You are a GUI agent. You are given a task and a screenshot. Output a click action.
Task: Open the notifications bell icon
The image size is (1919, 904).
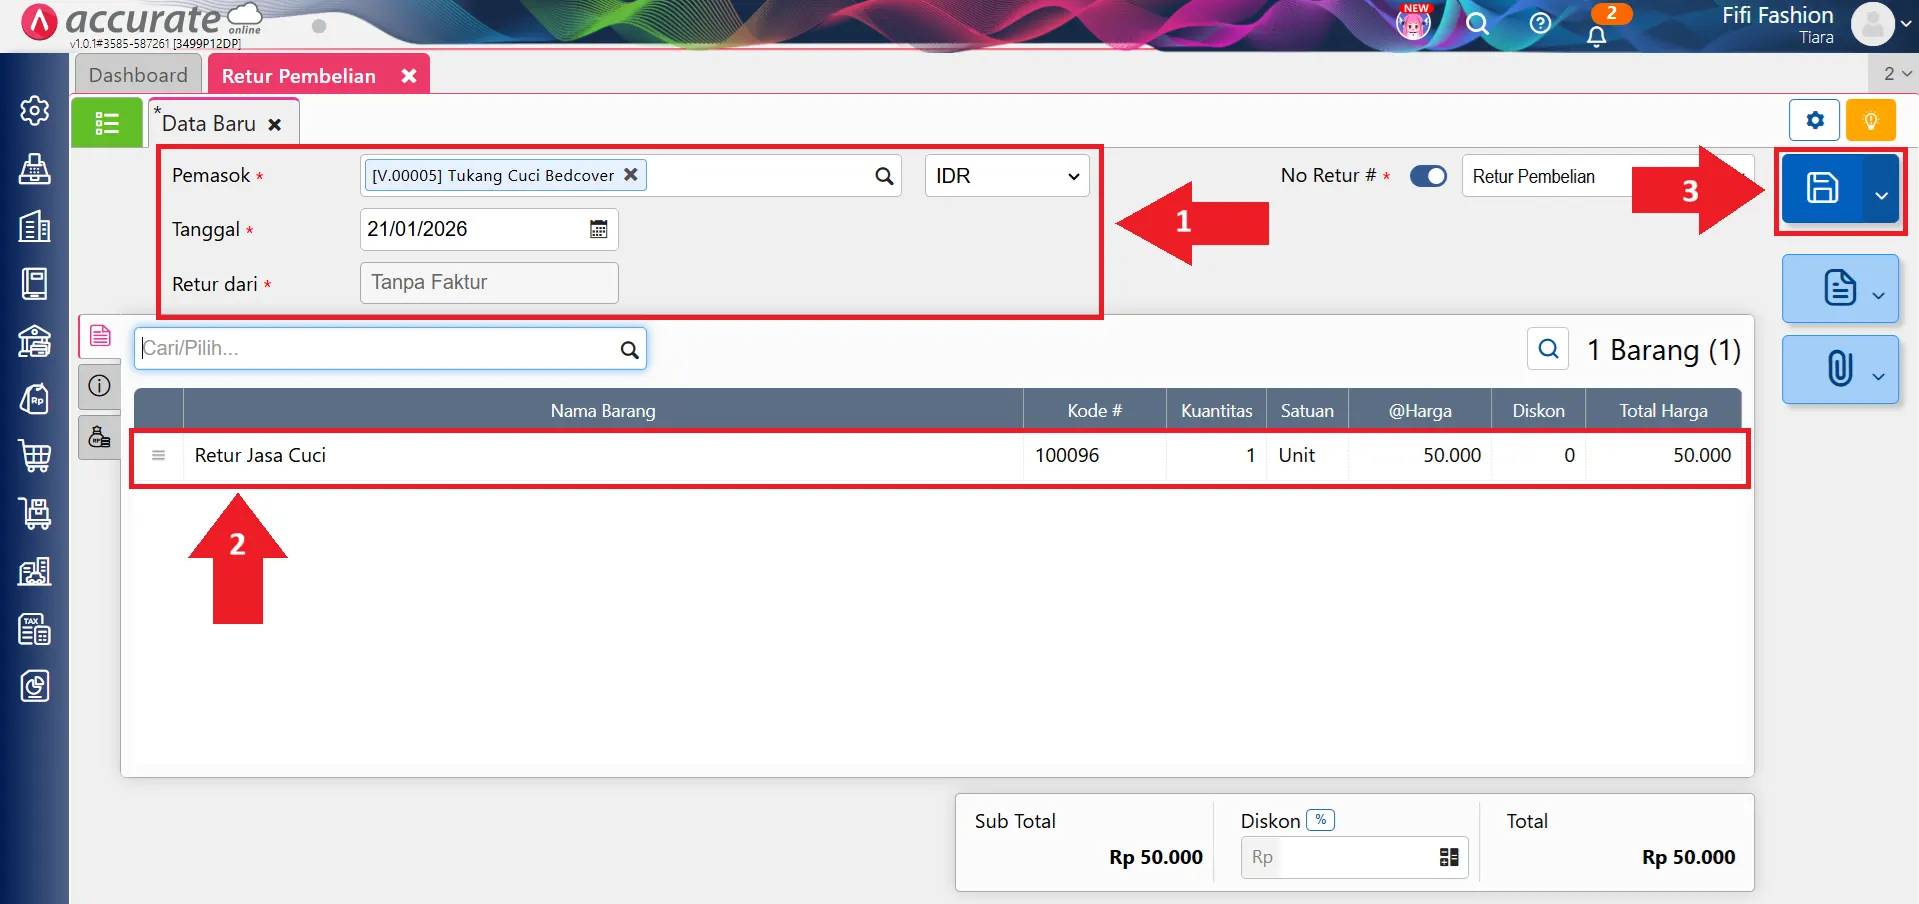tap(1597, 36)
